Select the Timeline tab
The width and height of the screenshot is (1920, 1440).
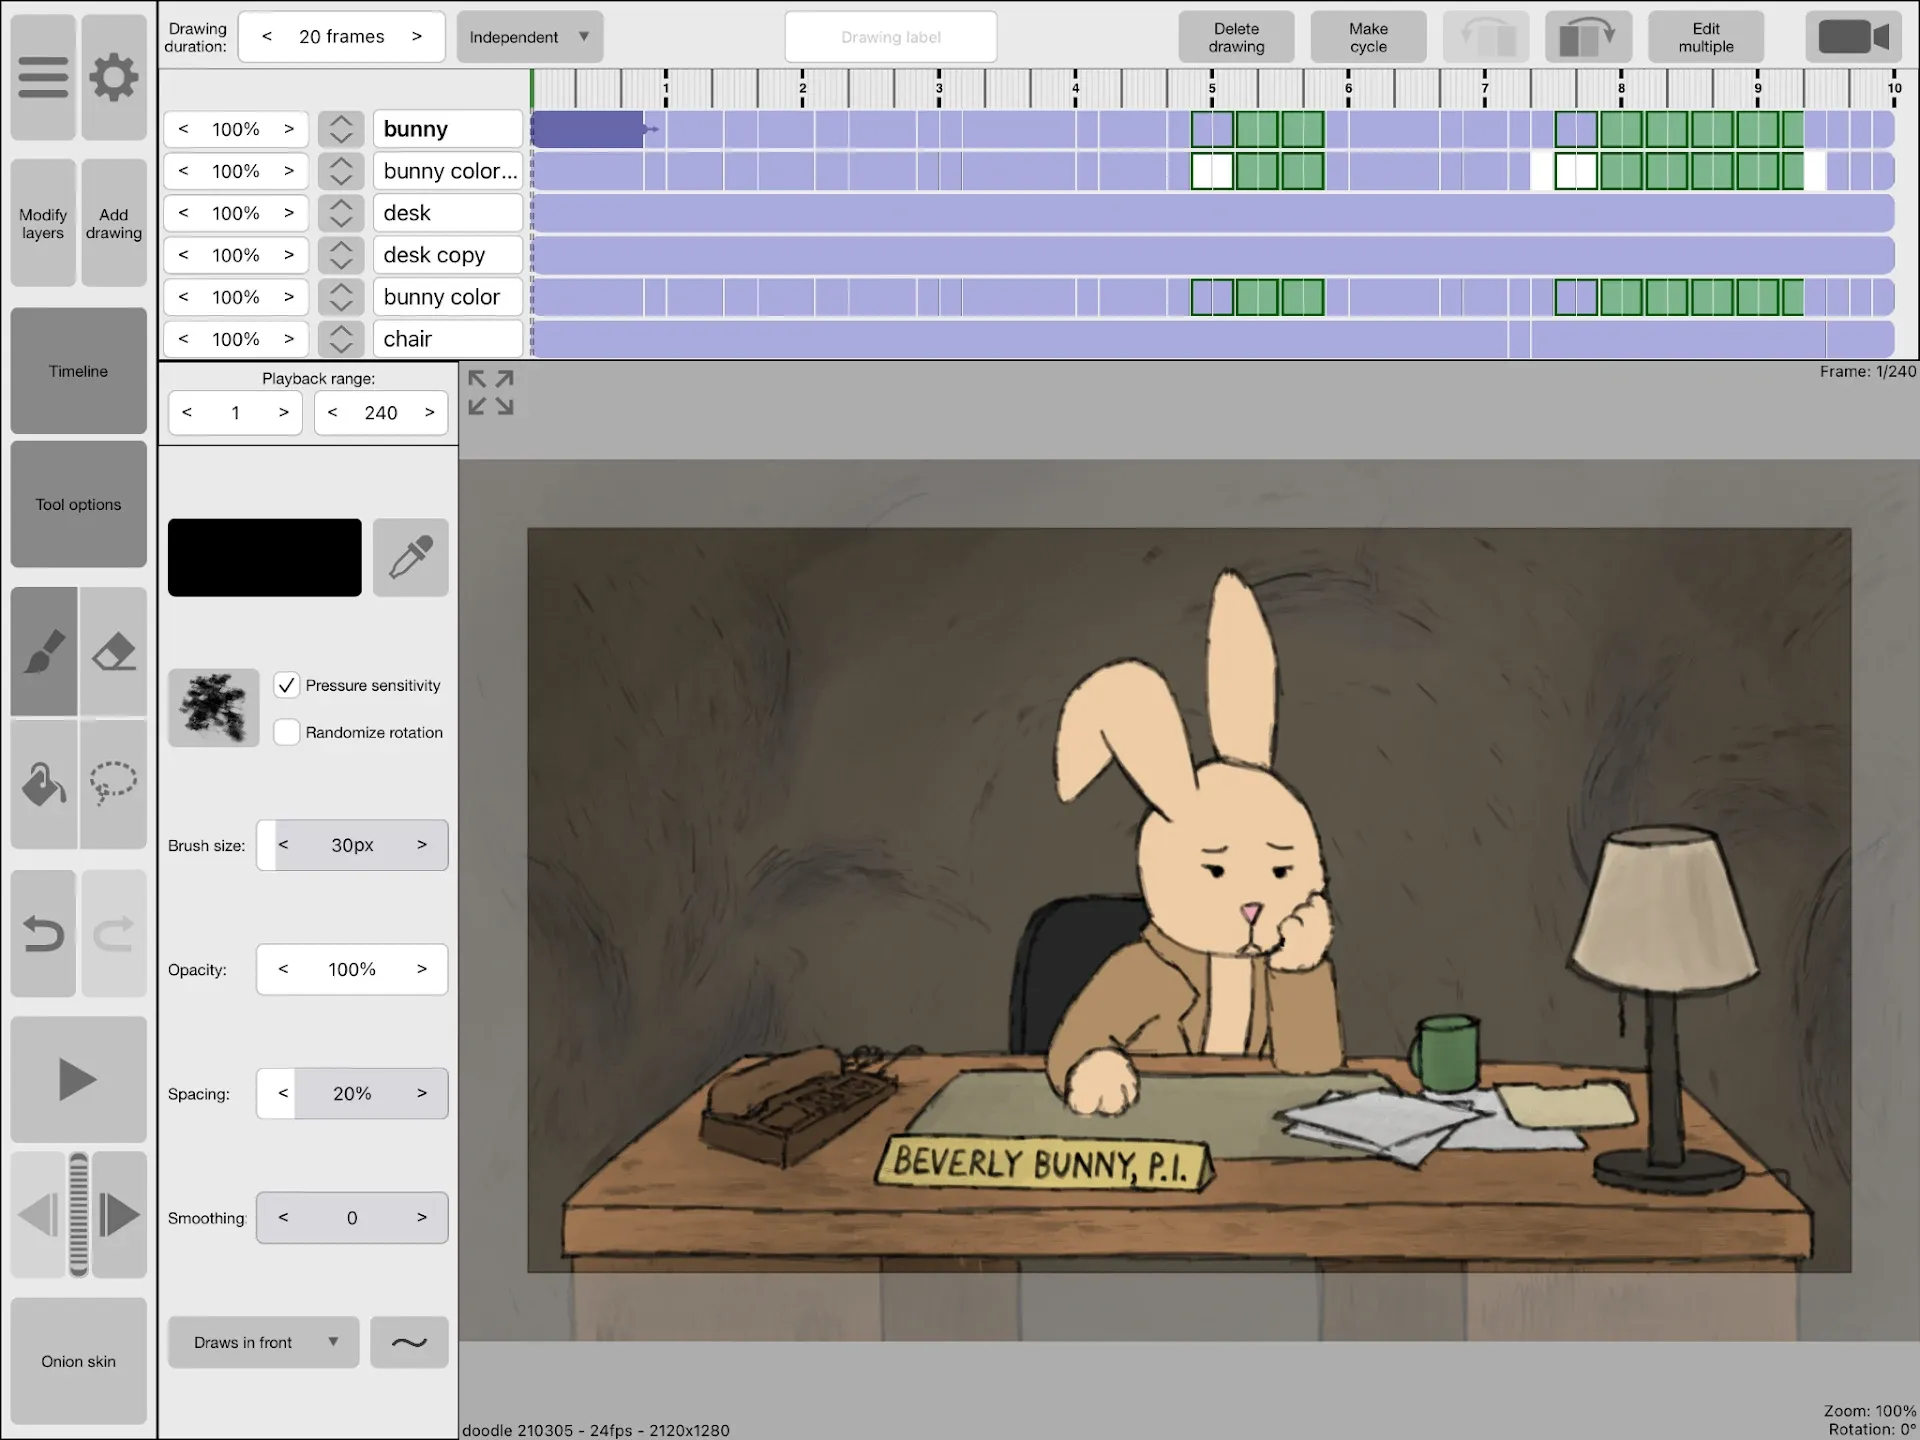[77, 371]
